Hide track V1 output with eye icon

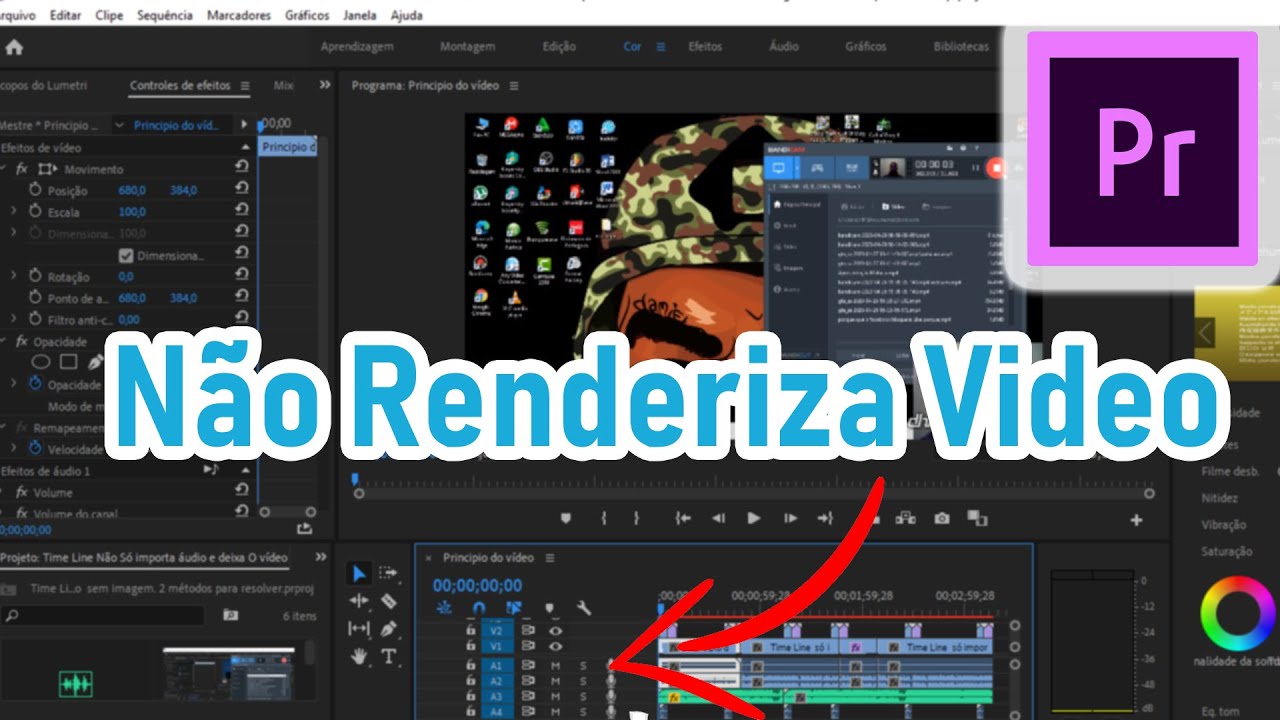555,647
